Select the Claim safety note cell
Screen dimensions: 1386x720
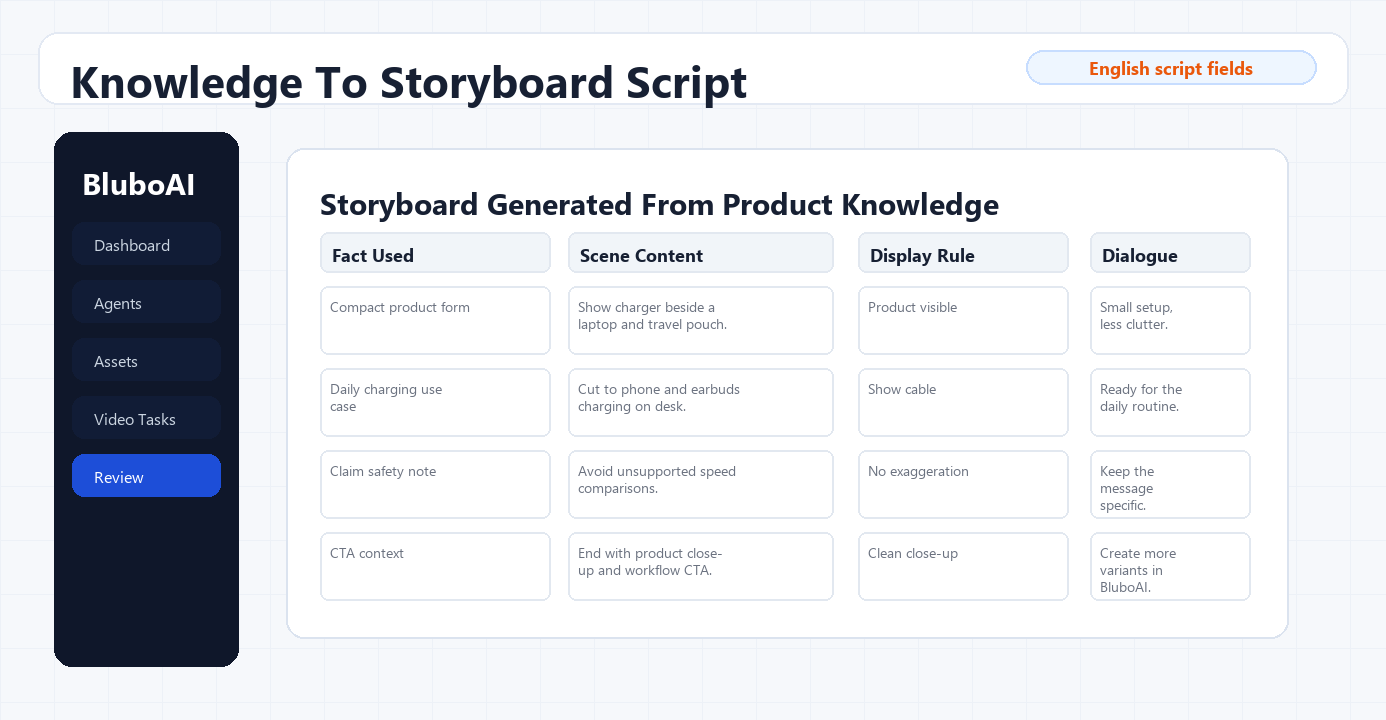(x=435, y=485)
